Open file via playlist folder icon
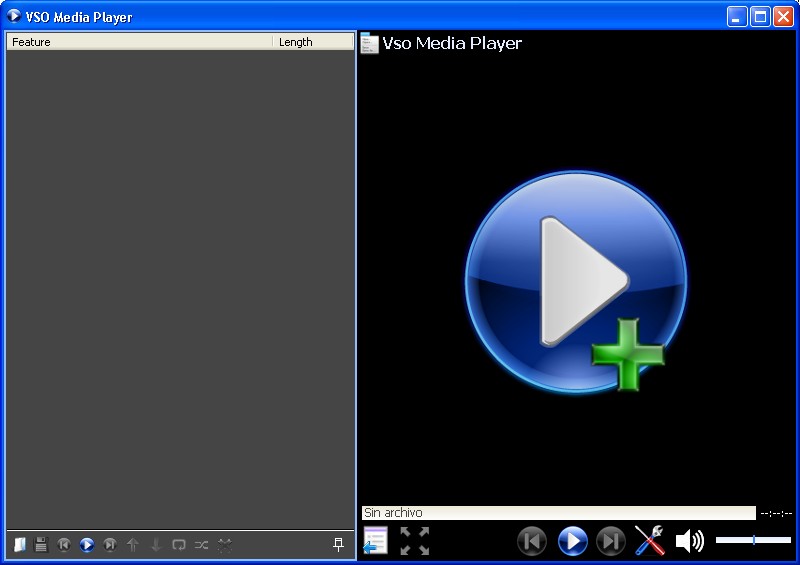Viewport: 800px width, 565px height. point(19,545)
